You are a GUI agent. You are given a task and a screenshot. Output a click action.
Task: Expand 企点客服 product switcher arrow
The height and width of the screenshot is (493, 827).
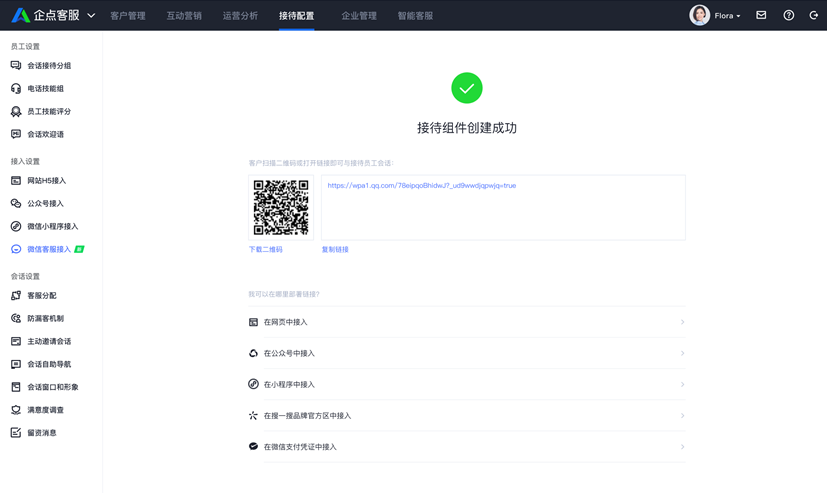coord(91,16)
